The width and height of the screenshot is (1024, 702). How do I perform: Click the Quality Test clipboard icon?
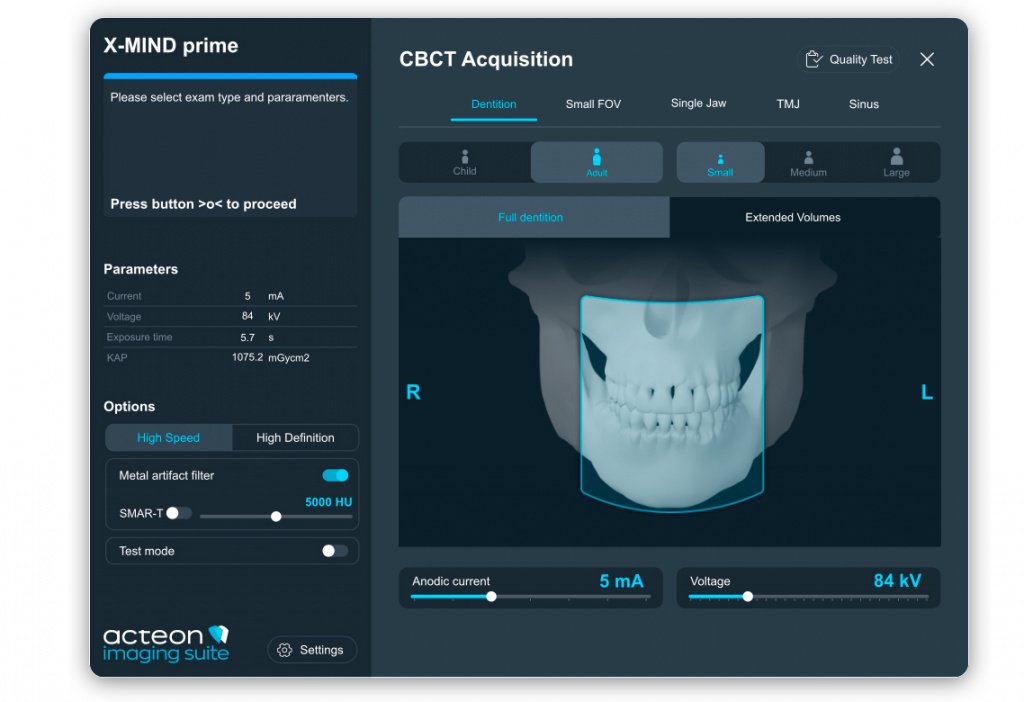coord(813,59)
